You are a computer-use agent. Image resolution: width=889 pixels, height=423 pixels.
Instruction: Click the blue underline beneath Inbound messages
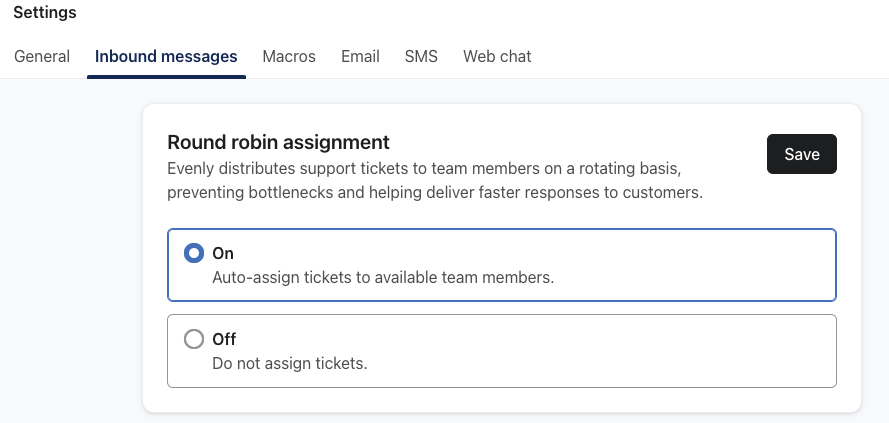click(x=166, y=76)
